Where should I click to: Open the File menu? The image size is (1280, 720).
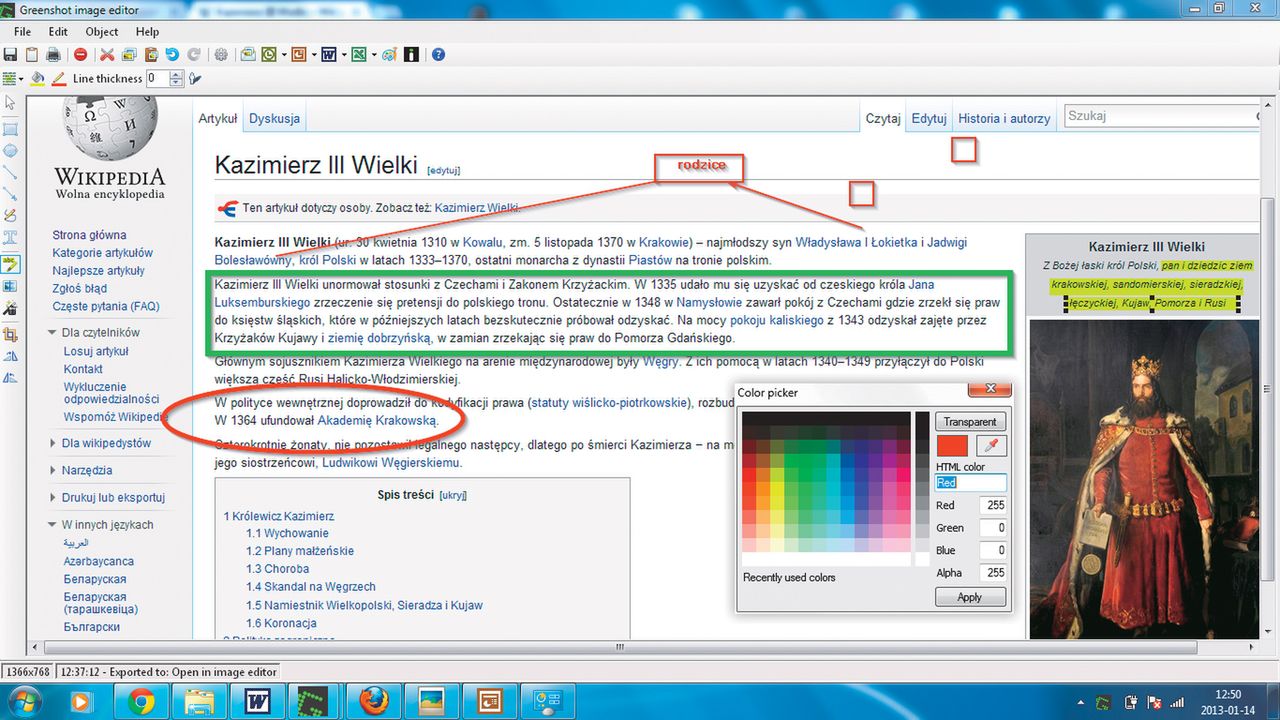(x=22, y=32)
